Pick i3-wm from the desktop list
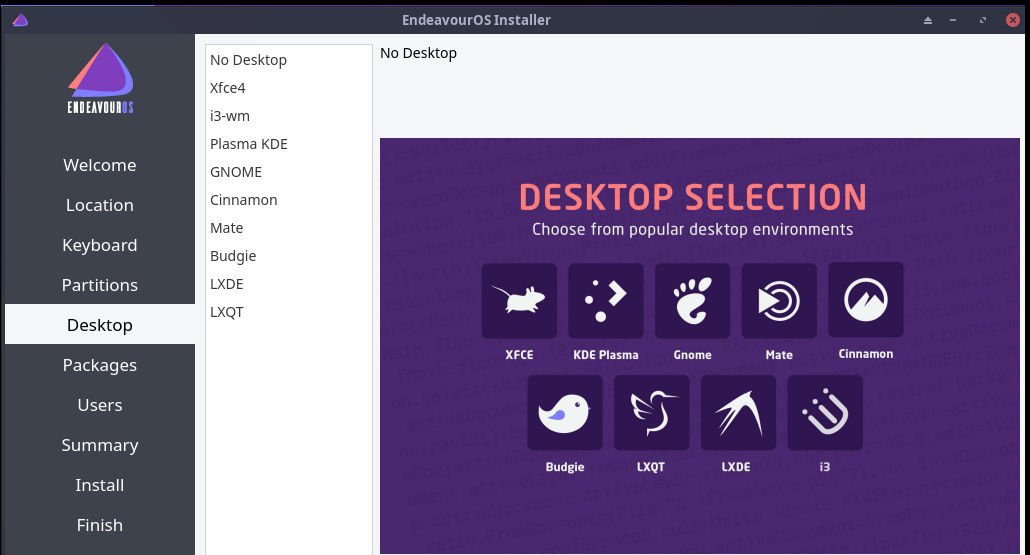Image resolution: width=1030 pixels, height=555 pixels. (230, 116)
